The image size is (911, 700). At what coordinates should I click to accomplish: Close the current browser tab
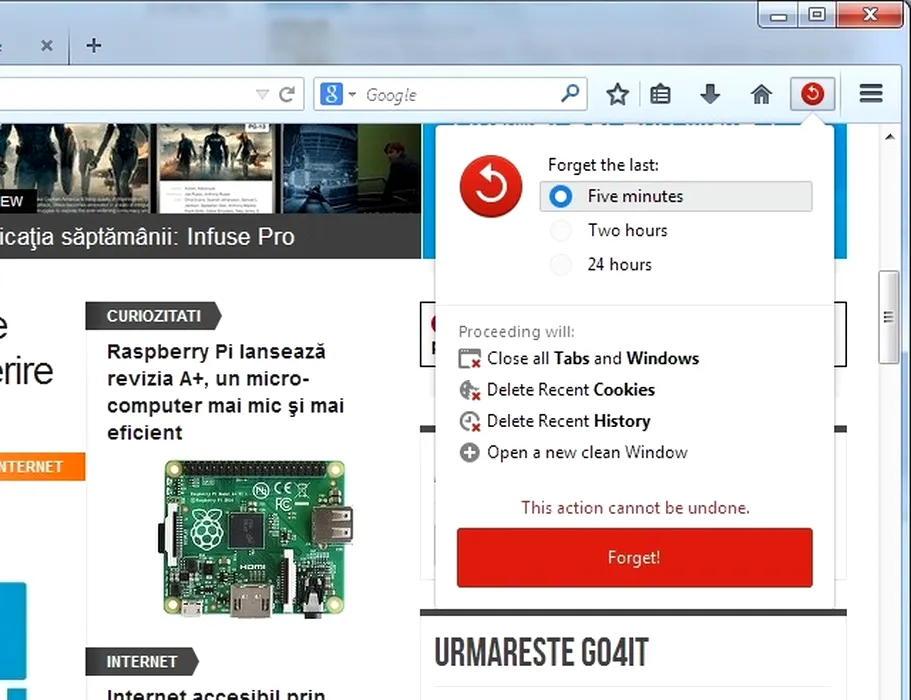[x=46, y=45]
